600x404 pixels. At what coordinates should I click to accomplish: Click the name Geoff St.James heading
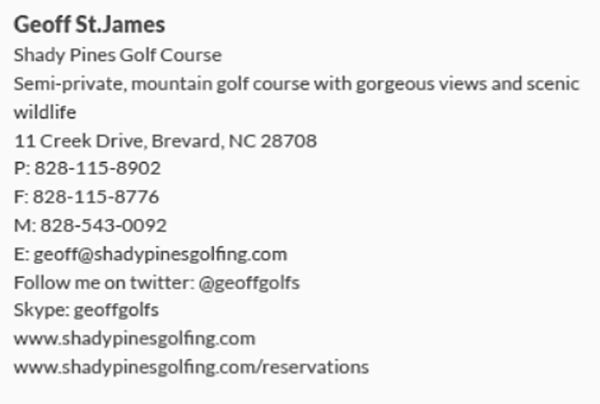89,24
